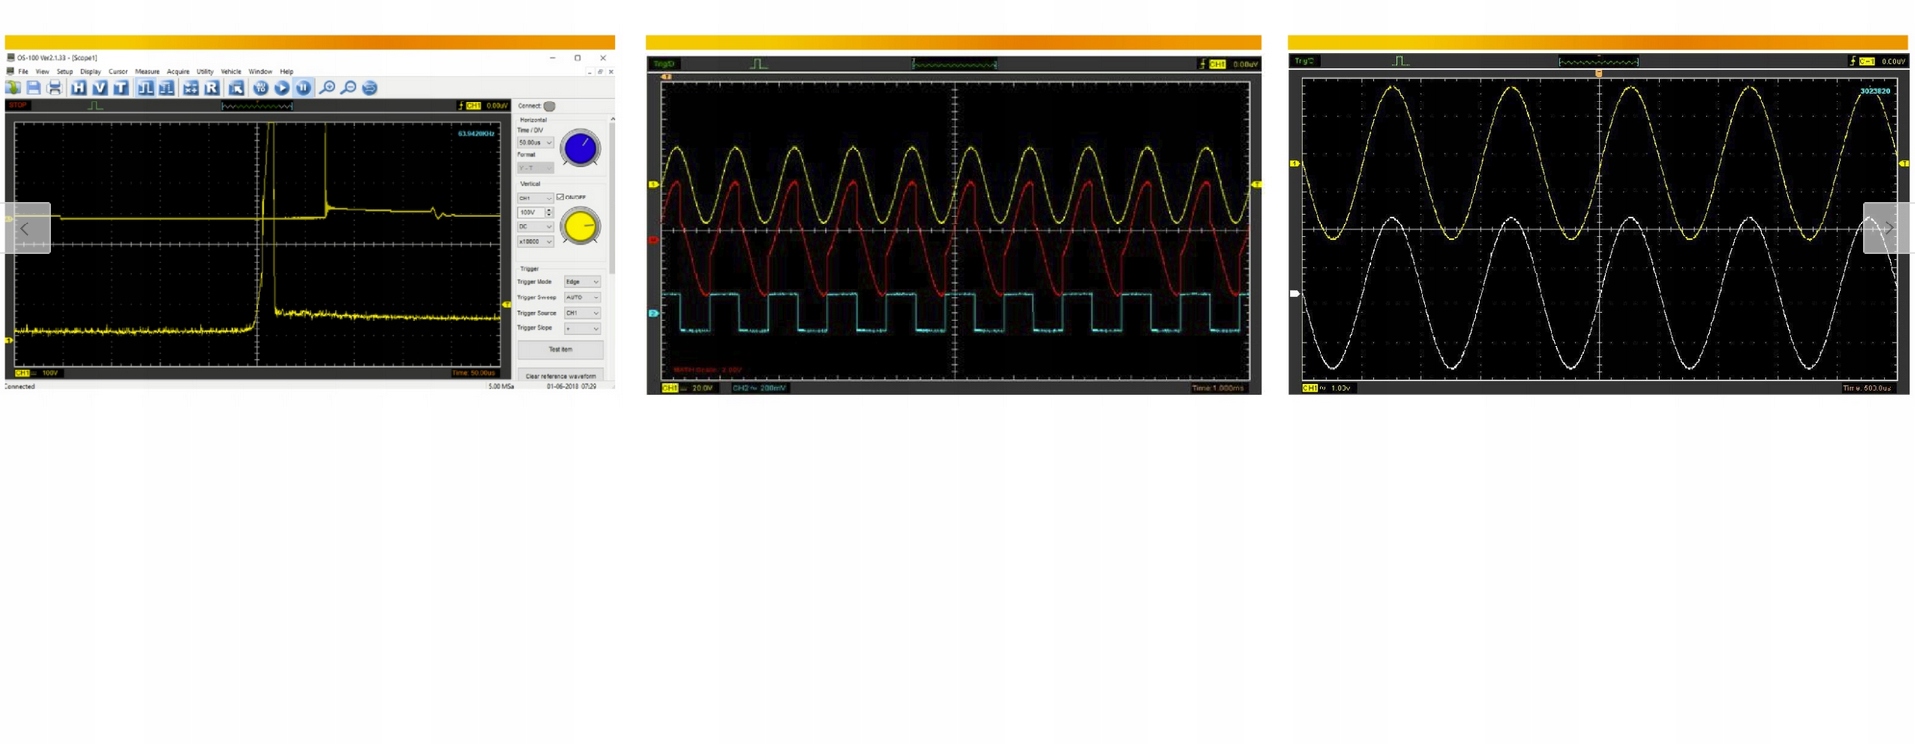The height and width of the screenshot is (744, 1915).
Task: Click the pulse icon in the middle image
Action: click(759, 64)
